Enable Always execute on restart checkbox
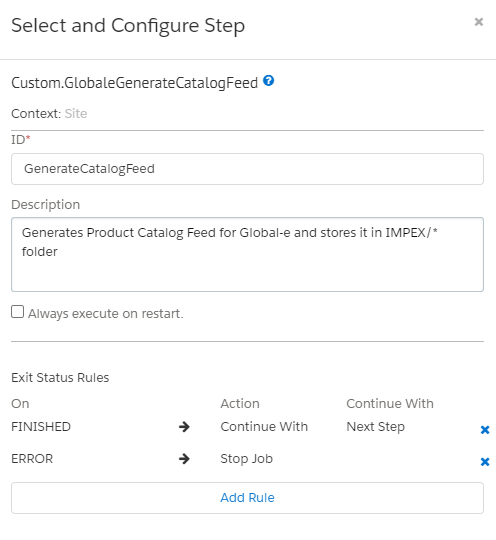 coord(18,312)
